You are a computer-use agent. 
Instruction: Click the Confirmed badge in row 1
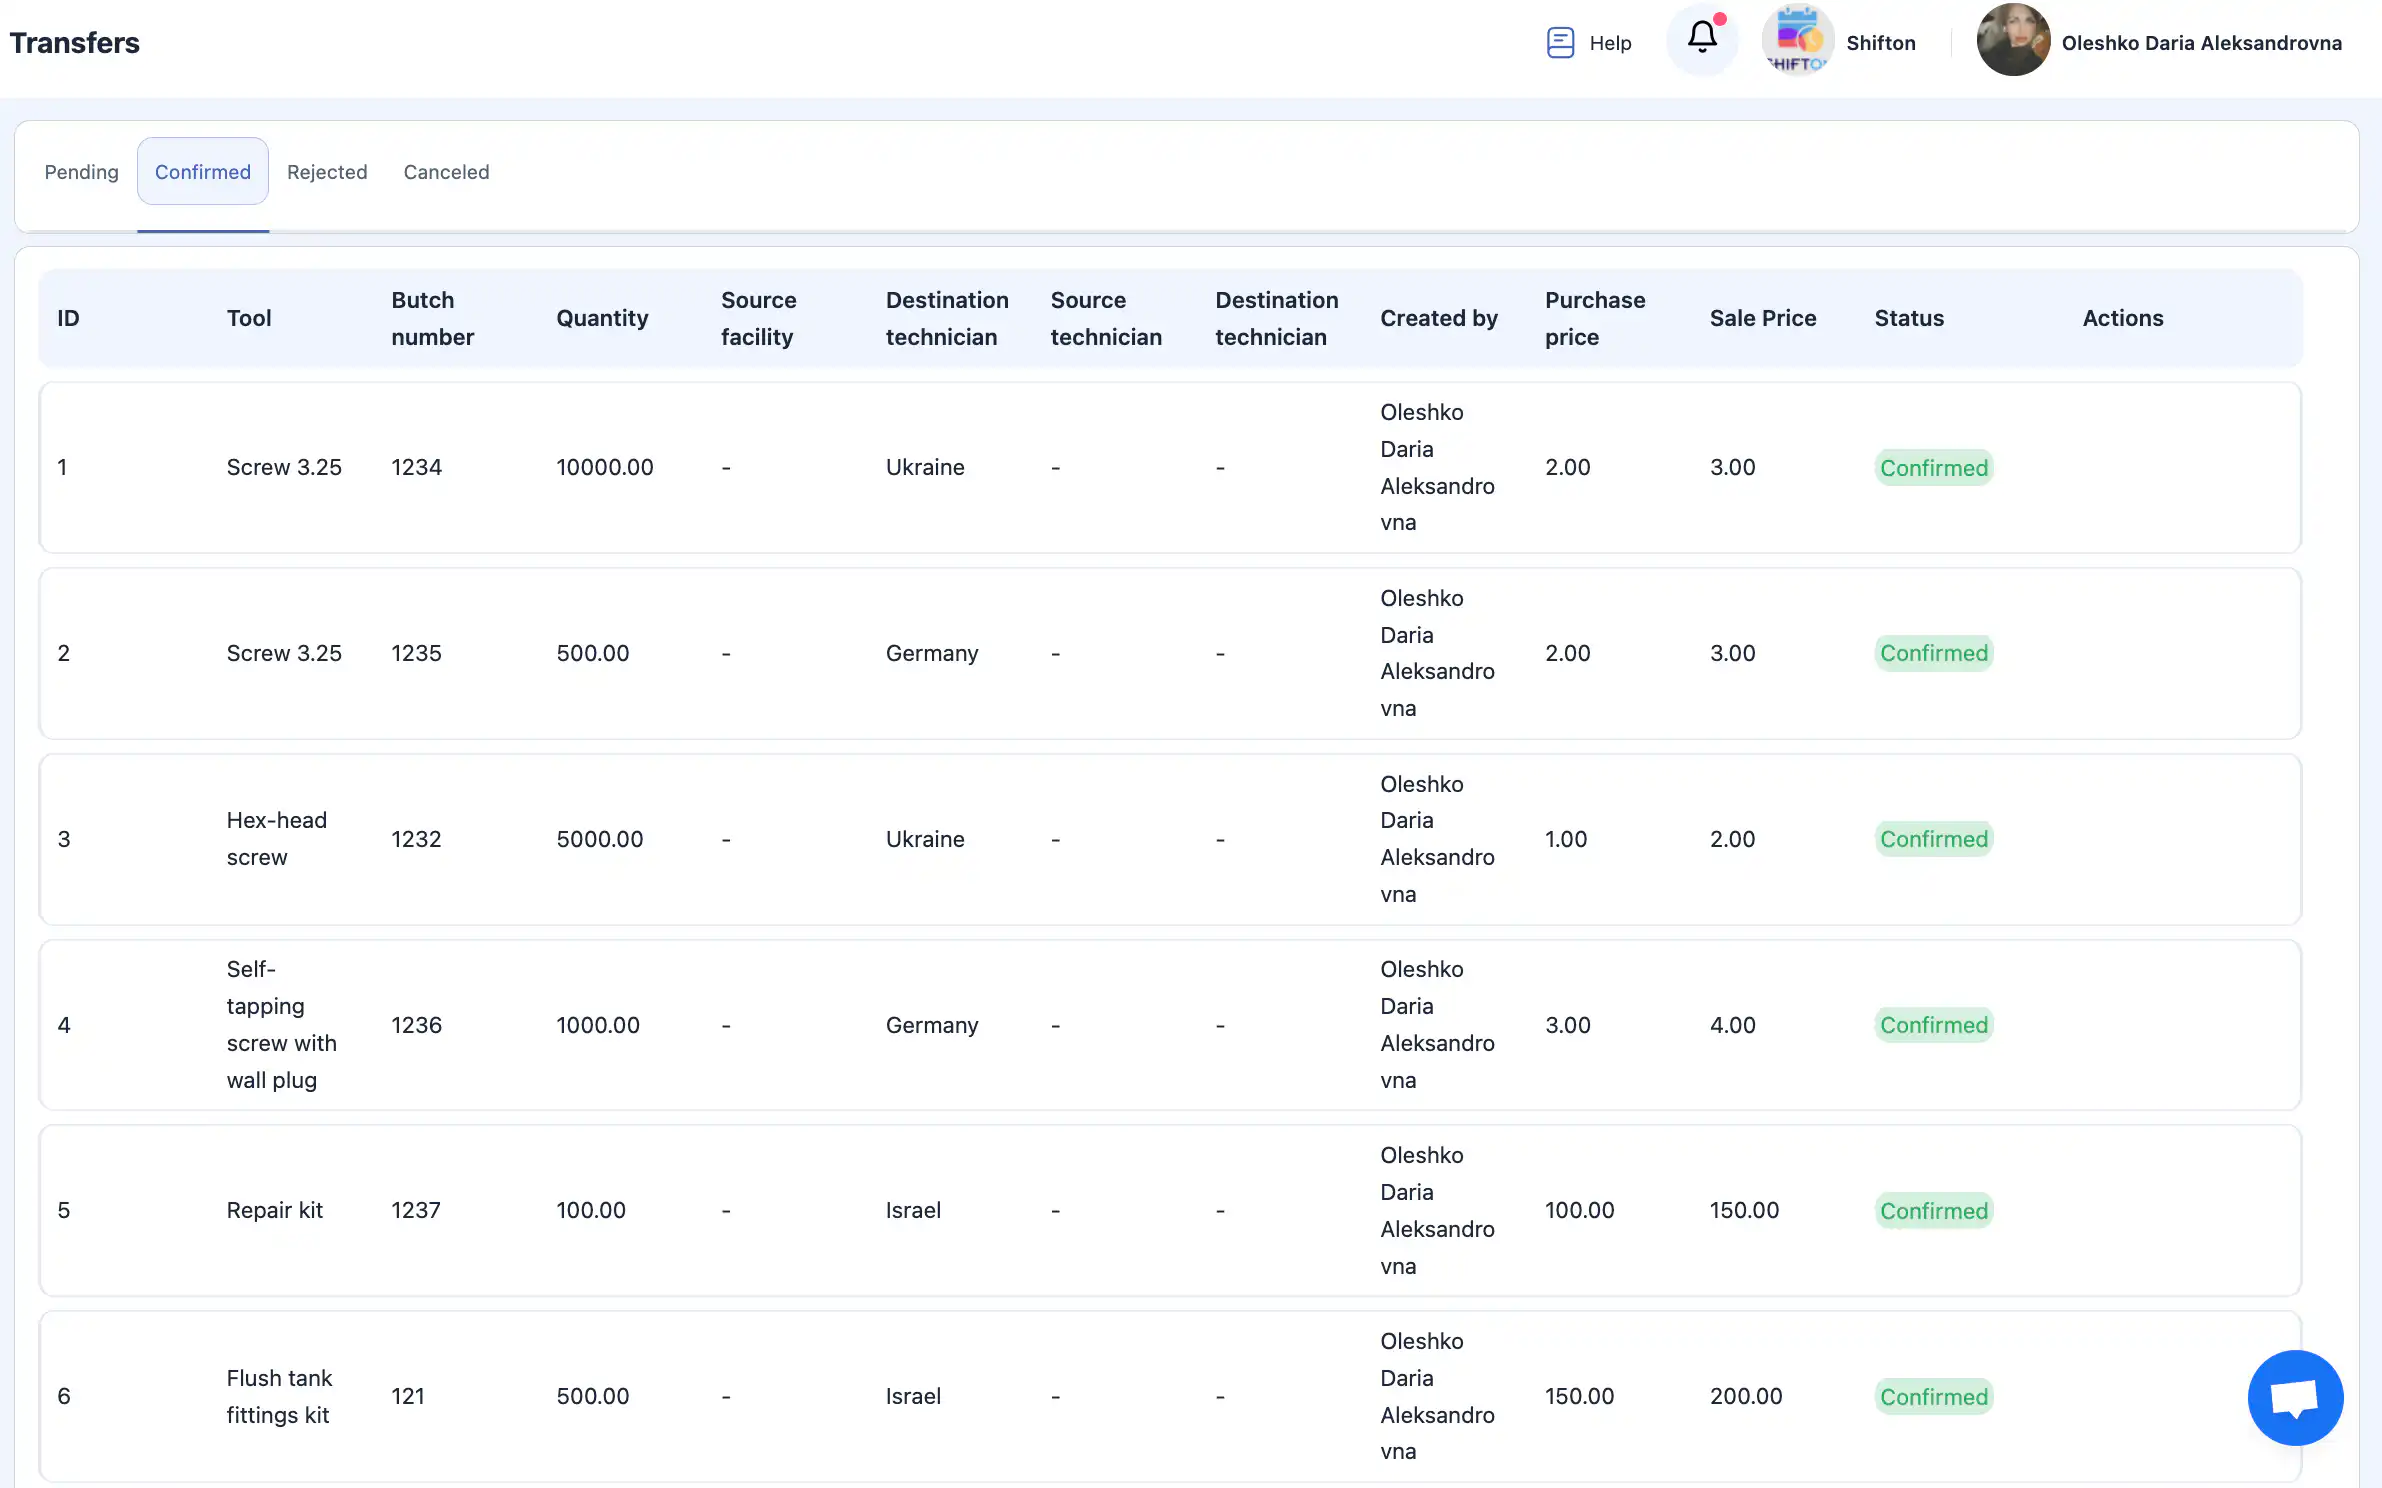[x=1933, y=468]
